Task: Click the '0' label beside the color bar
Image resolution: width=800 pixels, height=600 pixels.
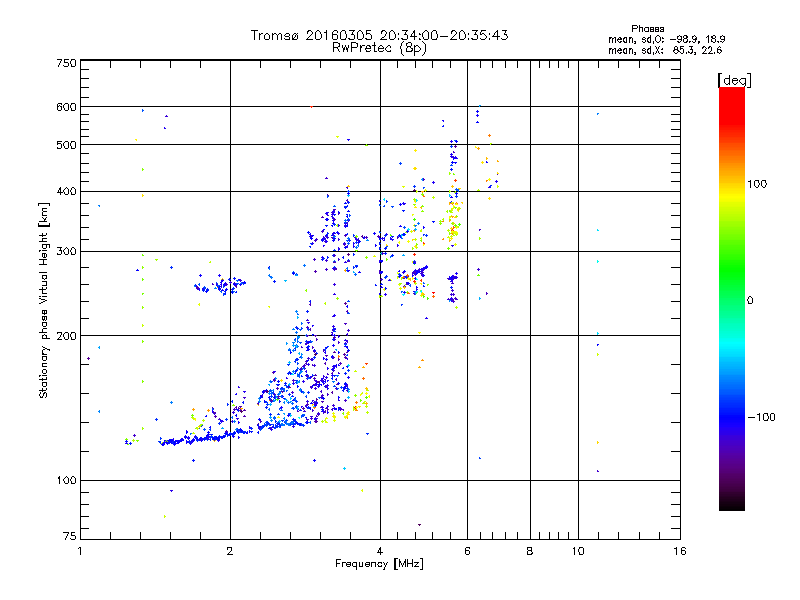Action: [749, 301]
